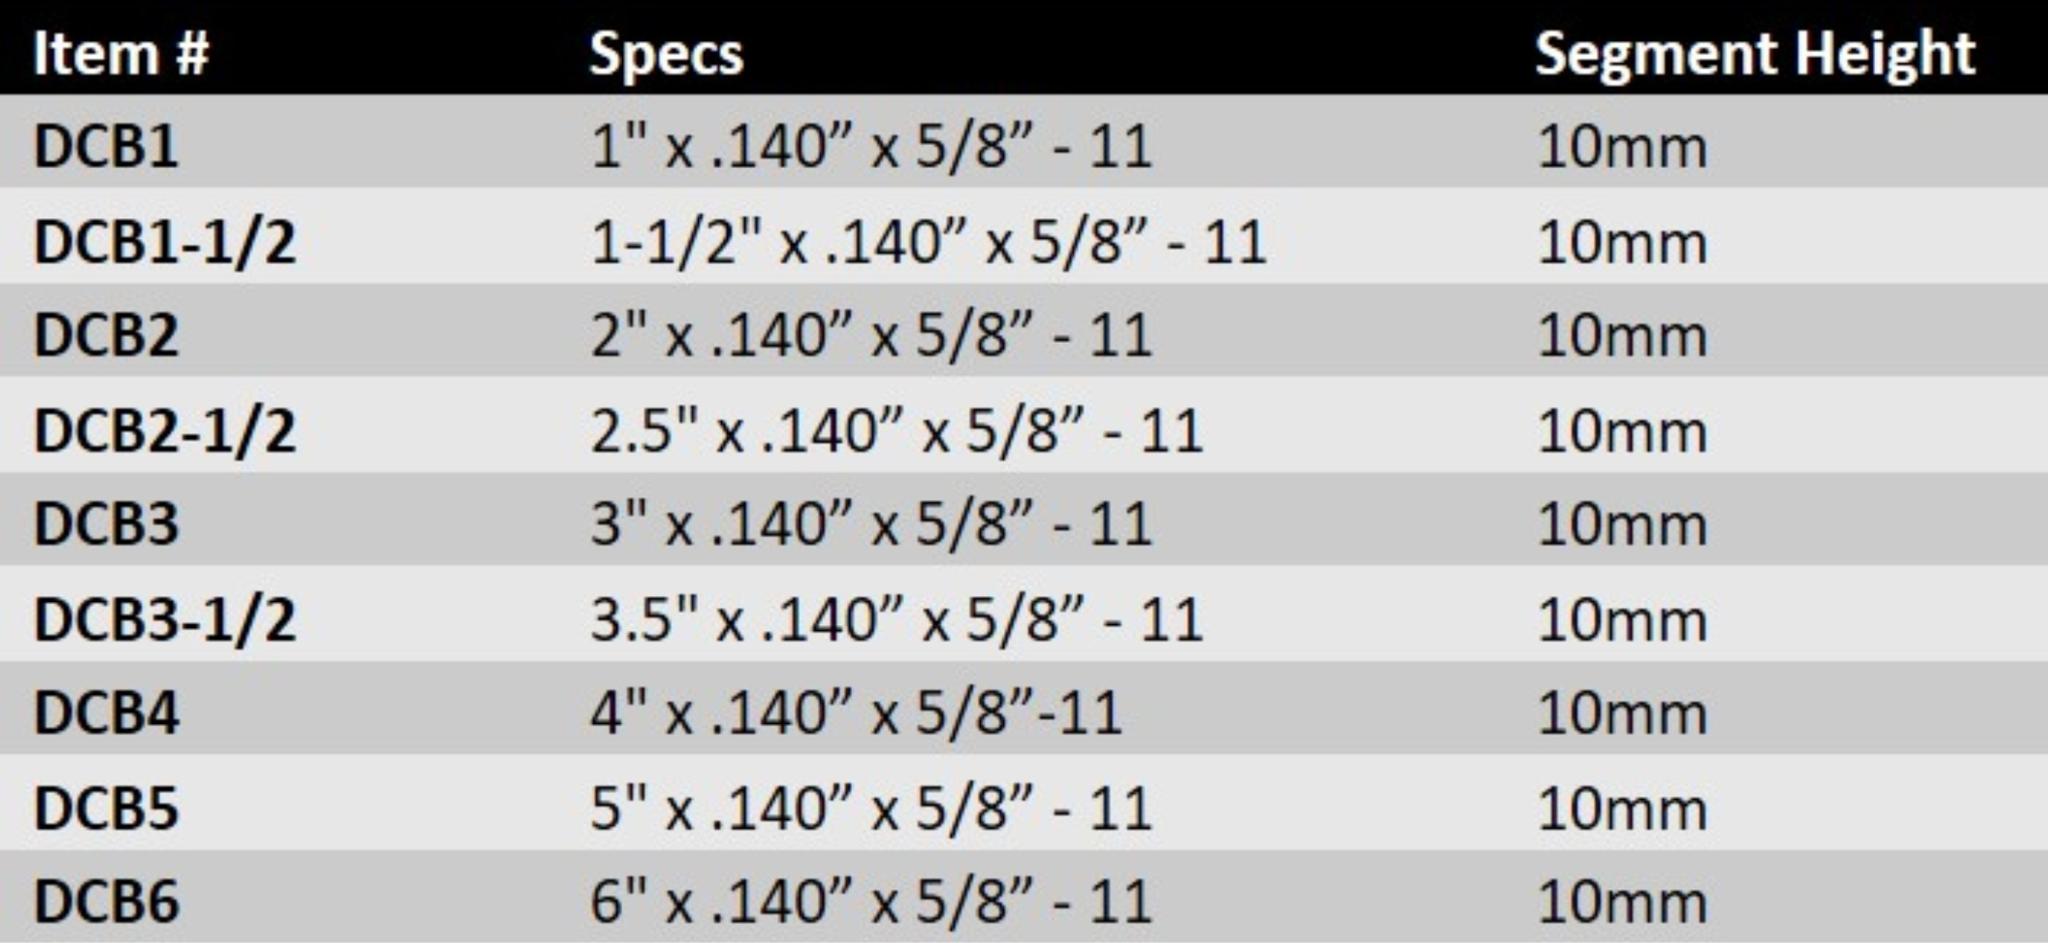Click the 4" x .140" x 5/8"-11 specs cell
The image size is (2048, 943).
click(856, 713)
